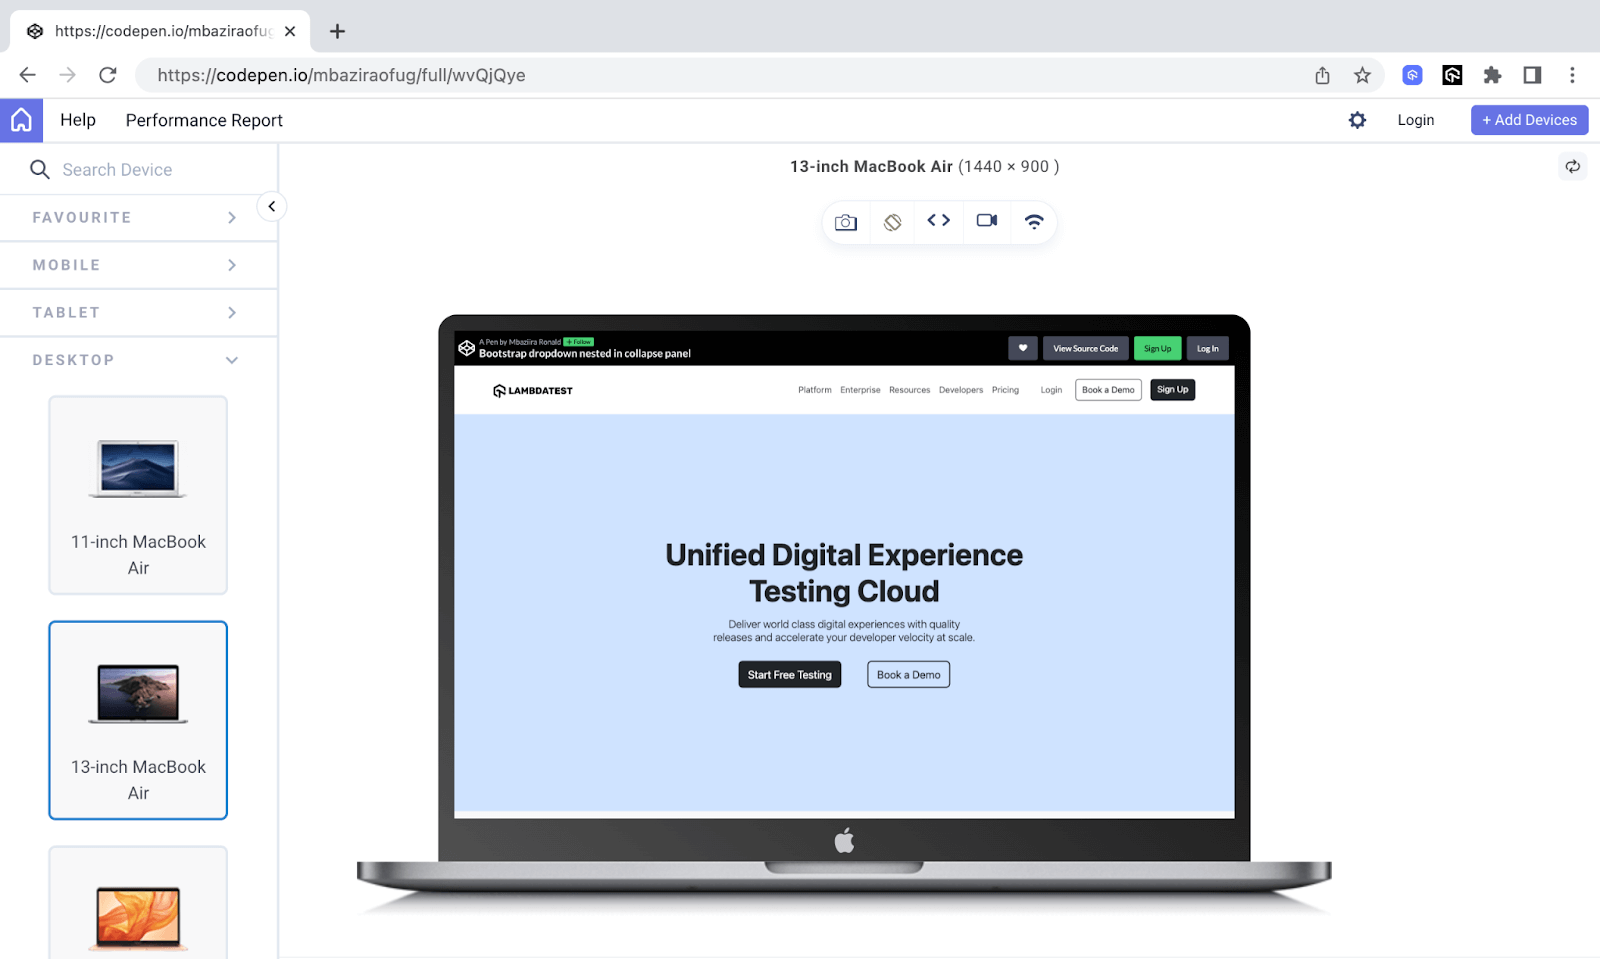Click the CodePen logo in preview
This screenshot has height=959, width=1600.
tap(466, 348)
